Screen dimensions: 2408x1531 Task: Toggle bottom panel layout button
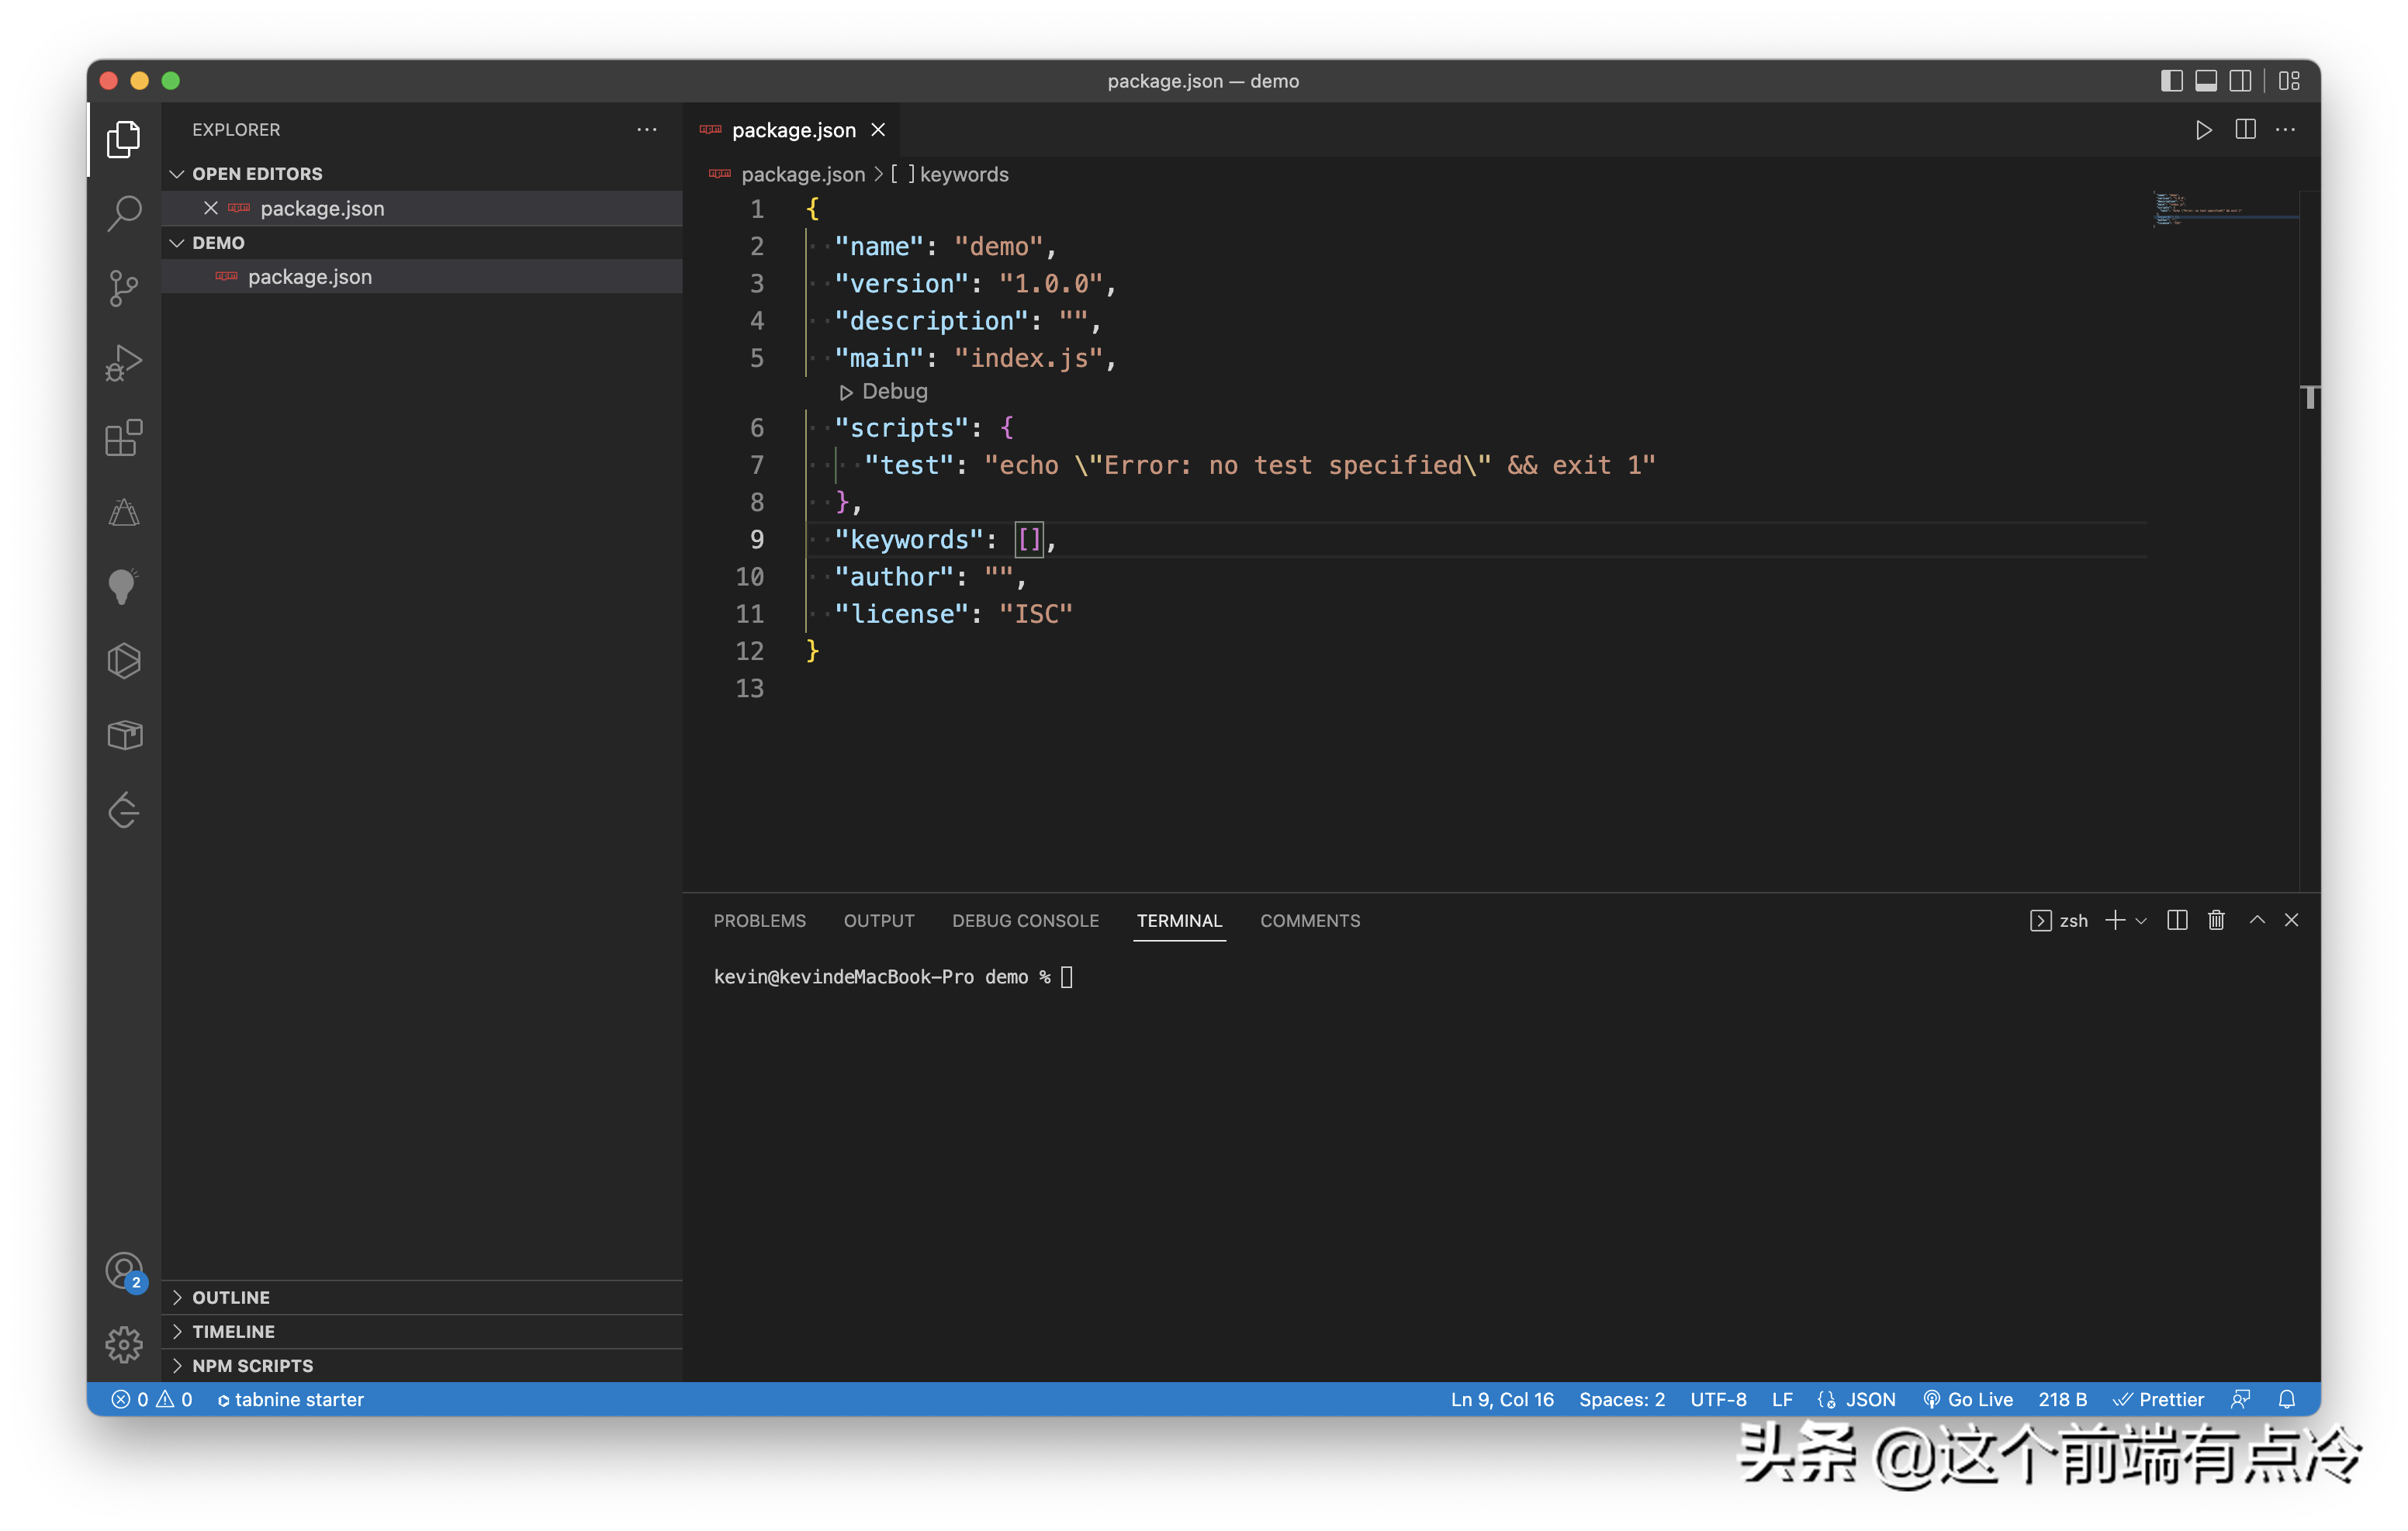2206,81
